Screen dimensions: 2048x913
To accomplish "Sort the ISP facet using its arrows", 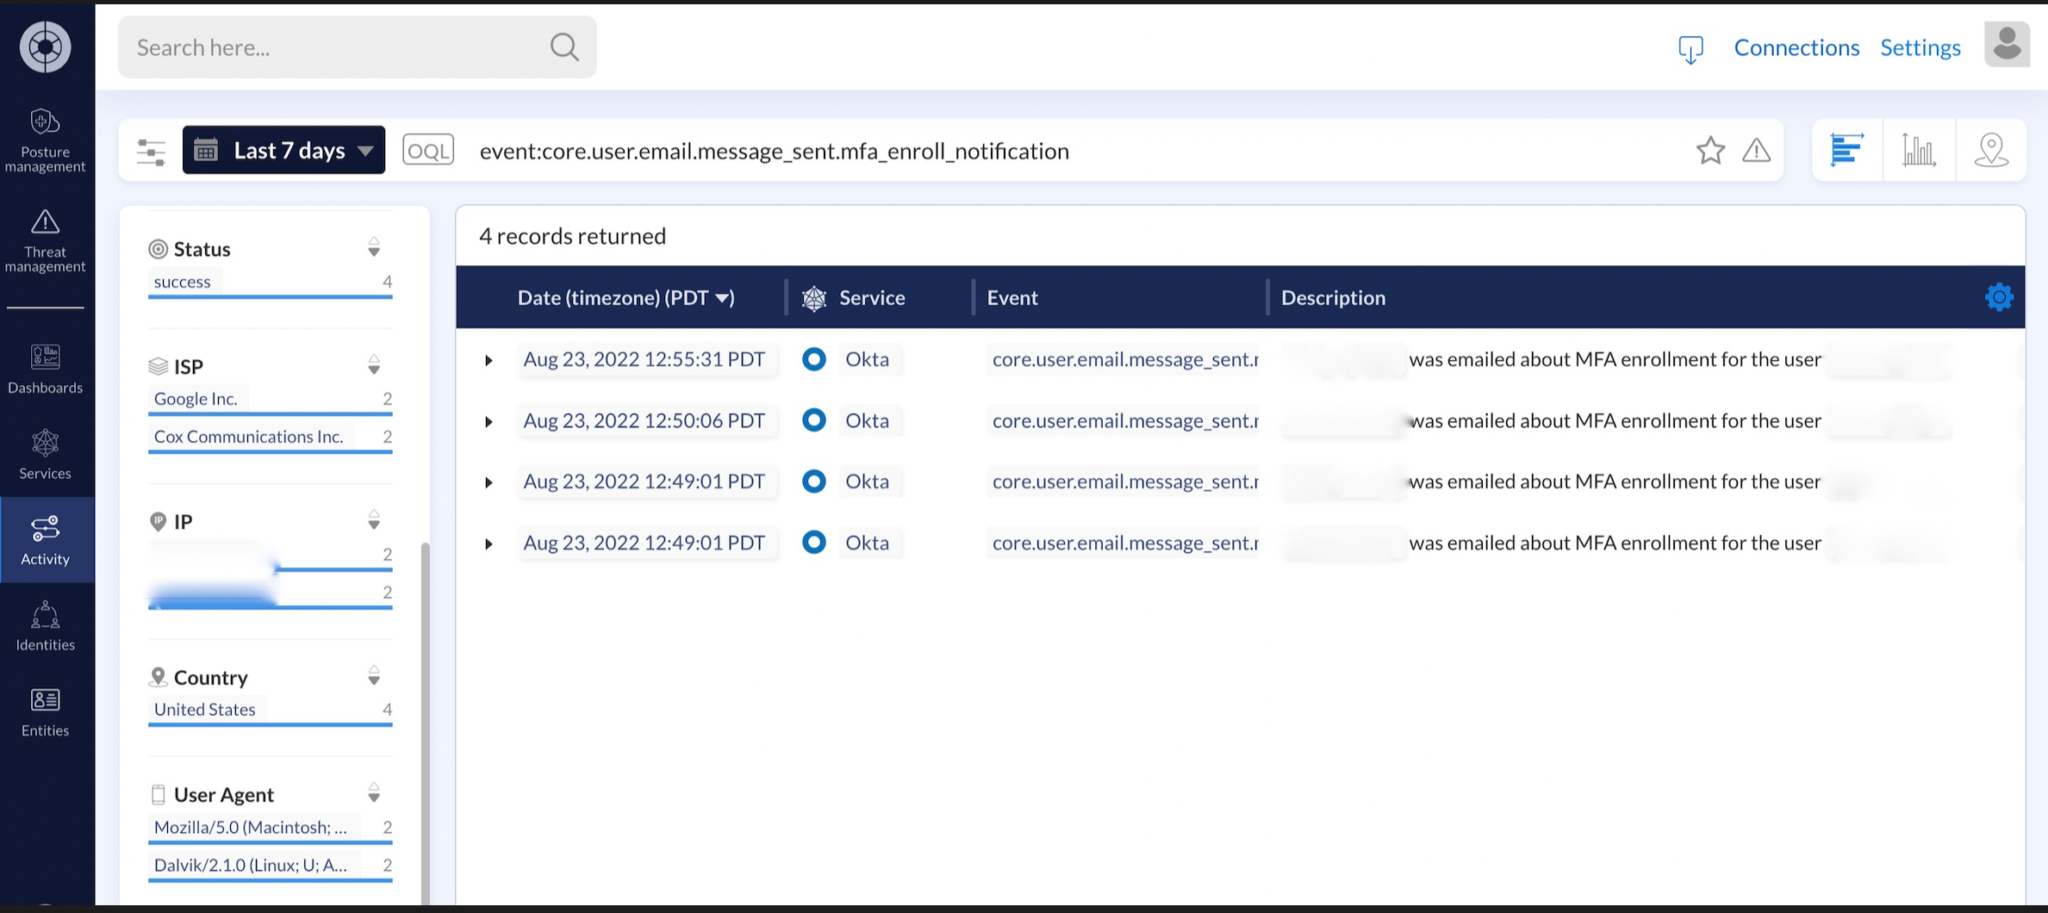I will point(373,365).
